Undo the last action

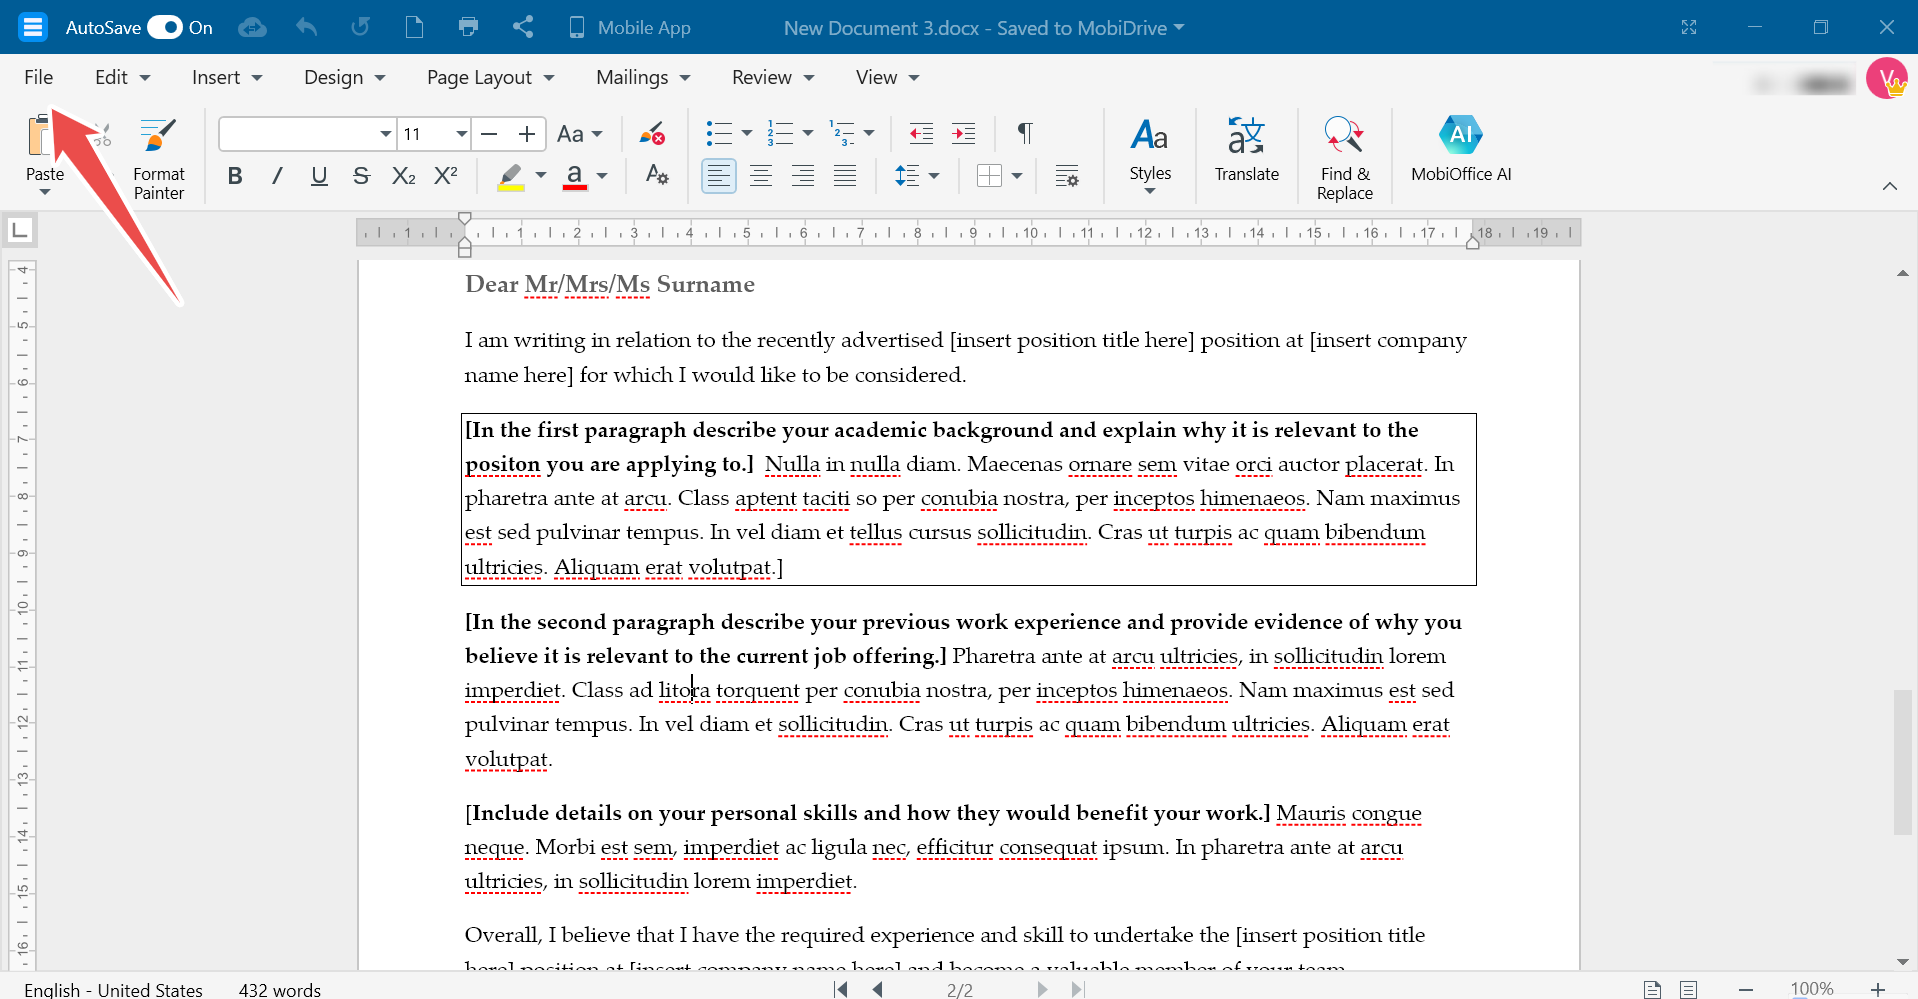coord(307,27)
